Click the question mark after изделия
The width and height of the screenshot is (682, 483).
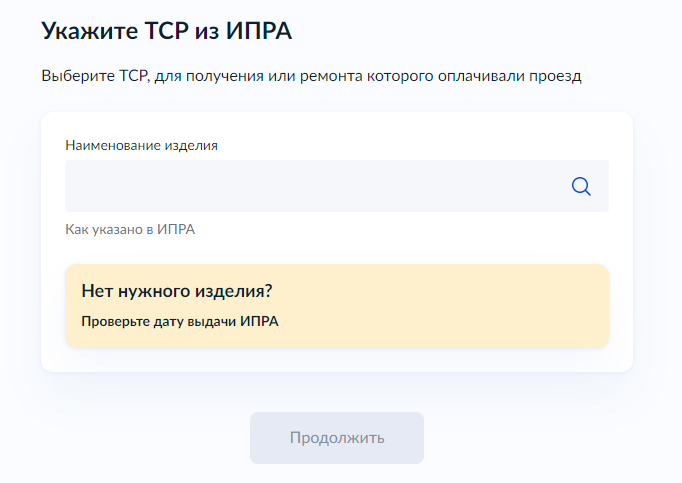click(x=268, y=290)
